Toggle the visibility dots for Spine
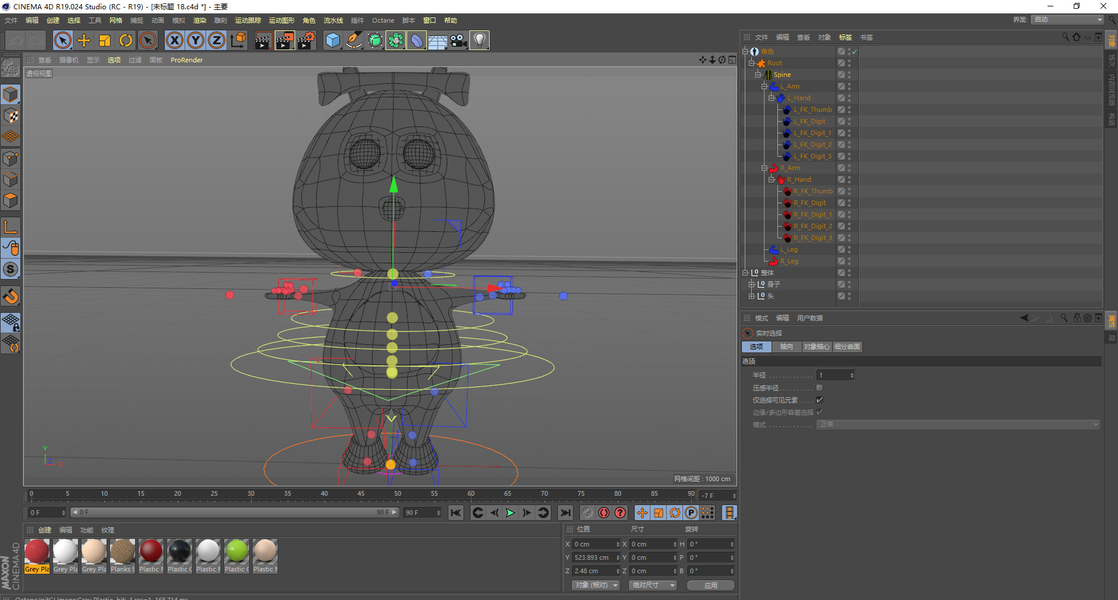The image size is (1118, 600). click(x=849, y=75)
